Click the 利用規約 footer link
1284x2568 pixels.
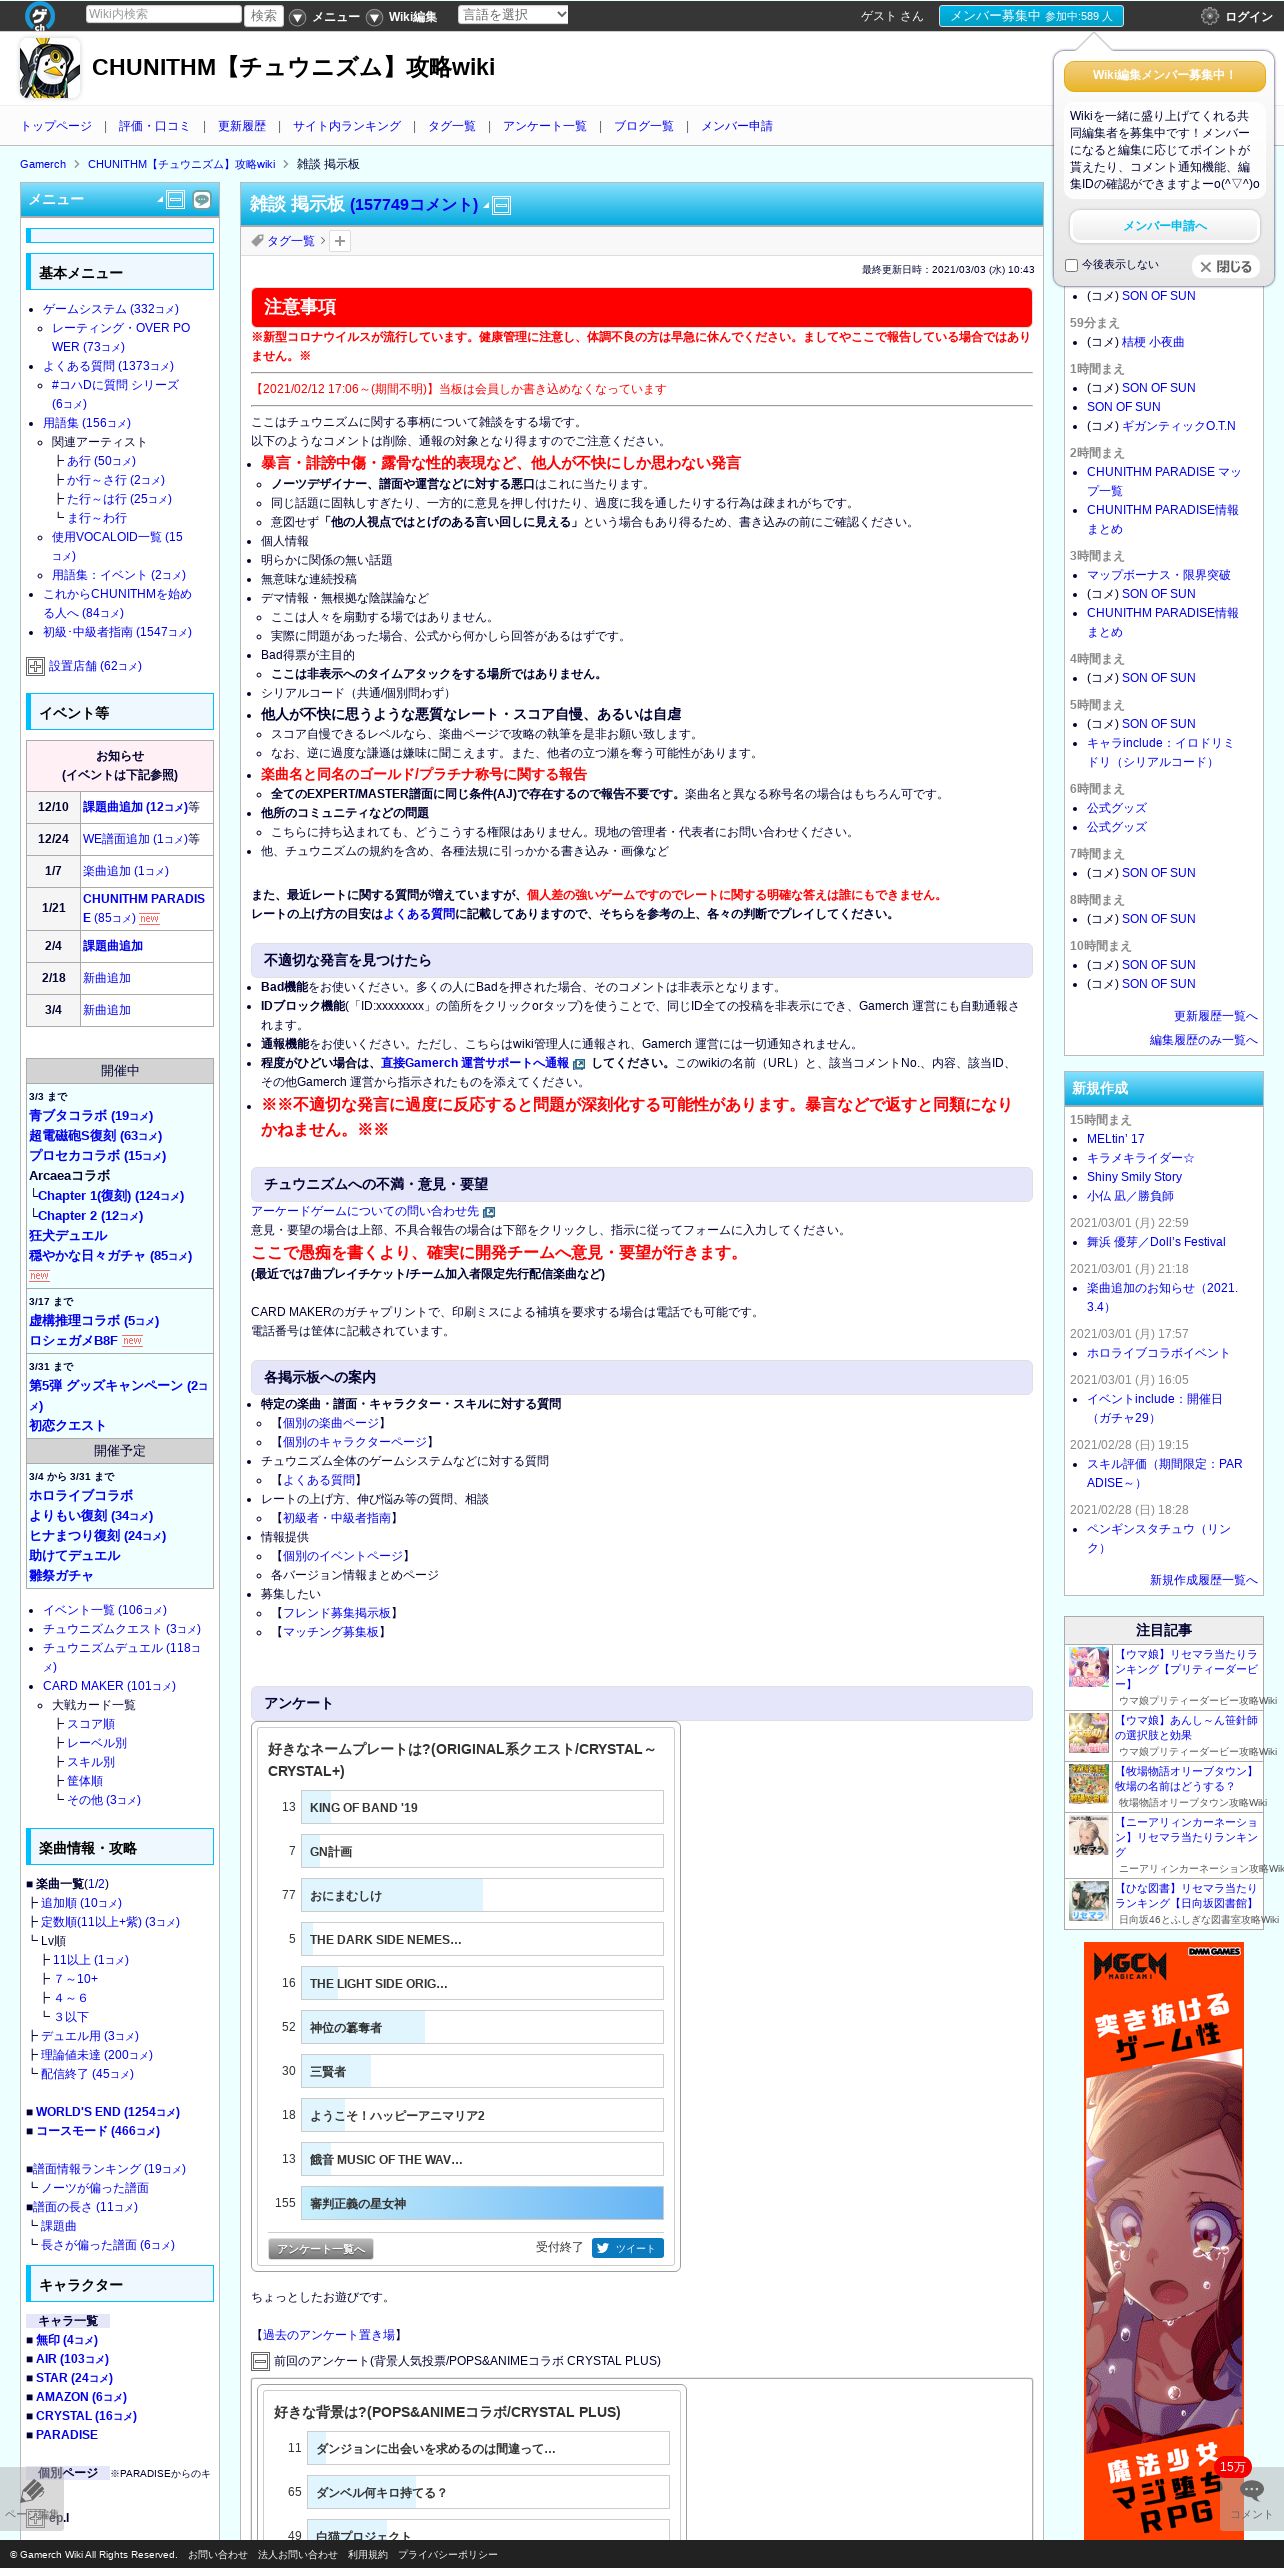(x=368, y=2554)
